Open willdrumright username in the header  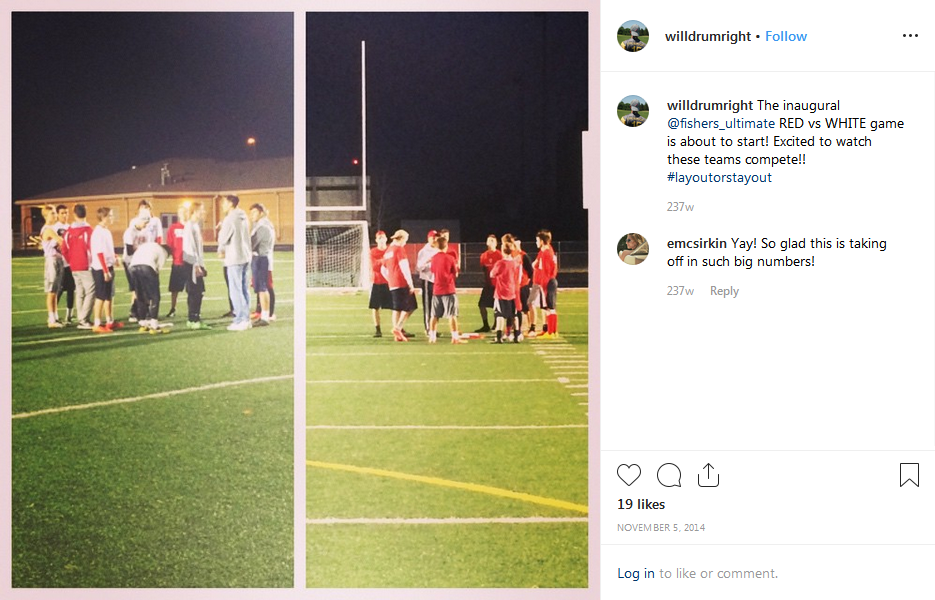[708, 36]
